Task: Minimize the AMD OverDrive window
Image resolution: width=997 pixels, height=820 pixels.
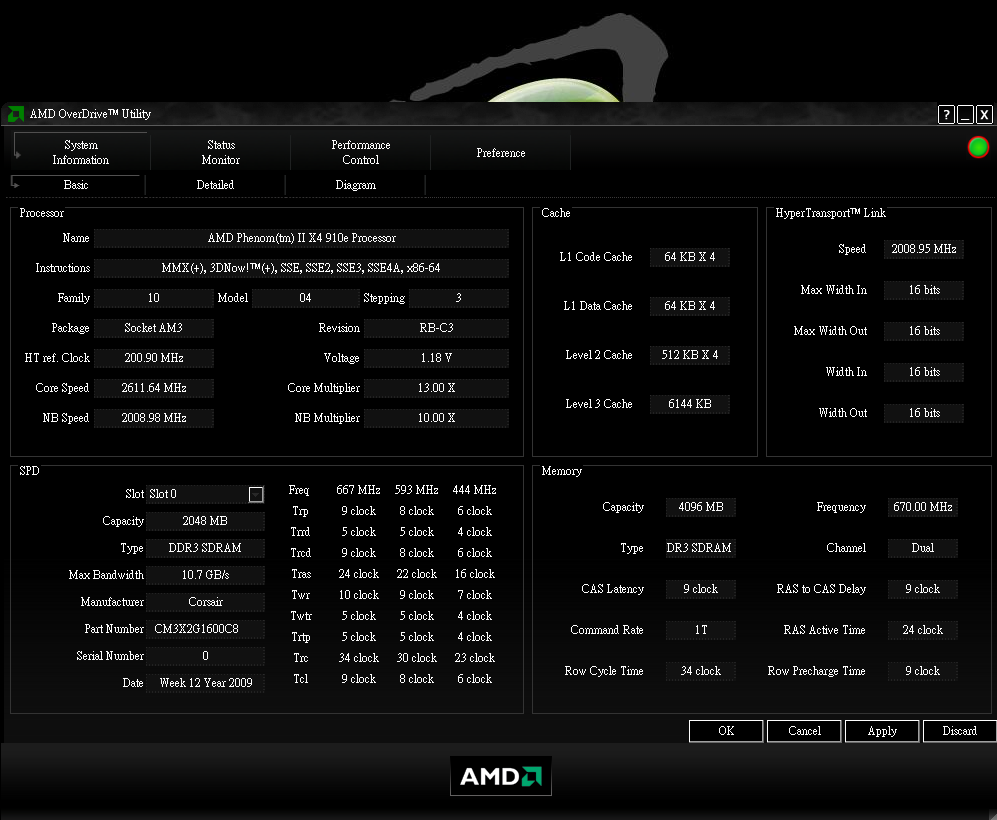Action: click(965, 114)
